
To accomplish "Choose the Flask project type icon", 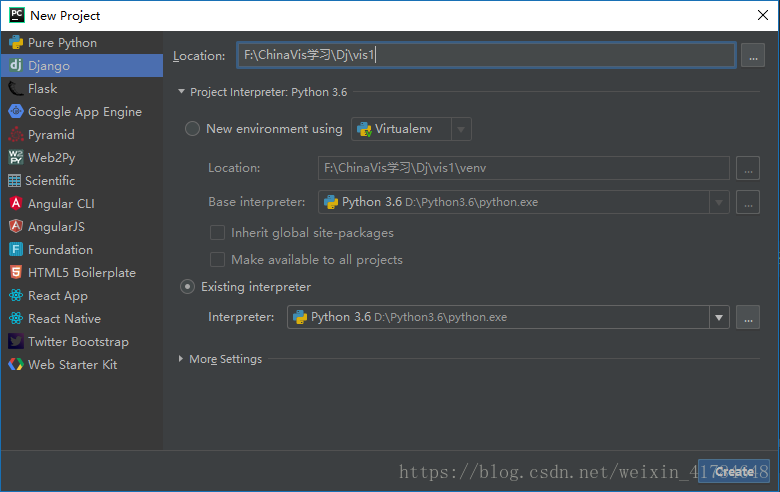I will [x=16, y=89].
